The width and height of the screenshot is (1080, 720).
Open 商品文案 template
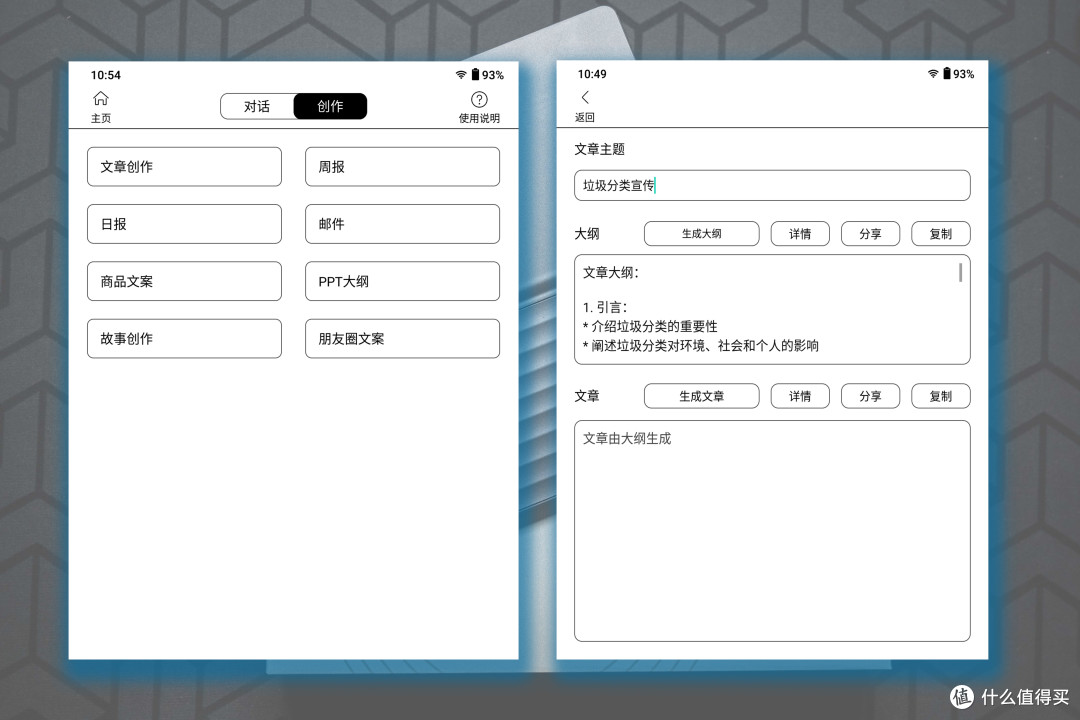pos(185,281)
